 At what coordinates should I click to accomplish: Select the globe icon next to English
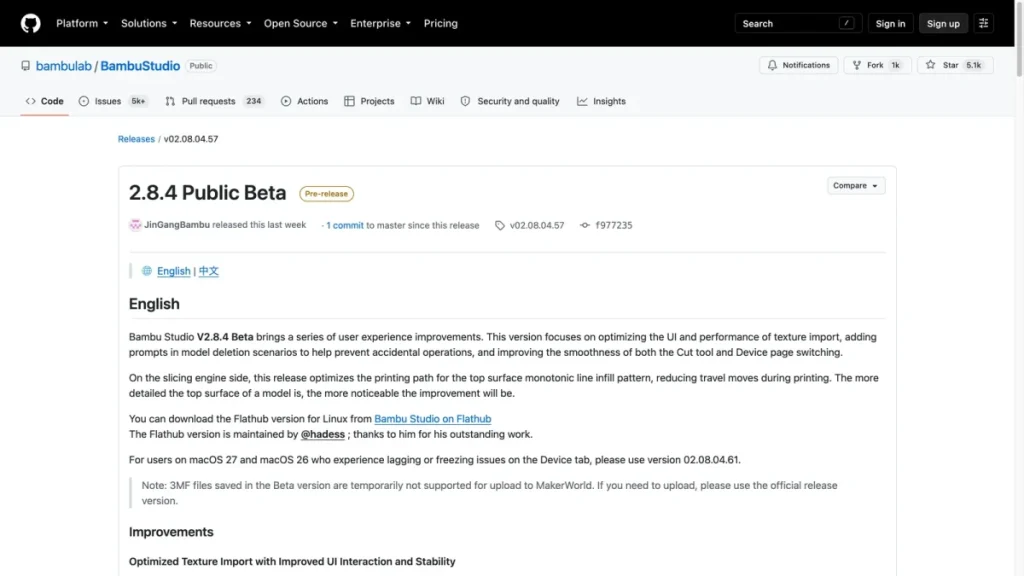click(x=147, y=271)
